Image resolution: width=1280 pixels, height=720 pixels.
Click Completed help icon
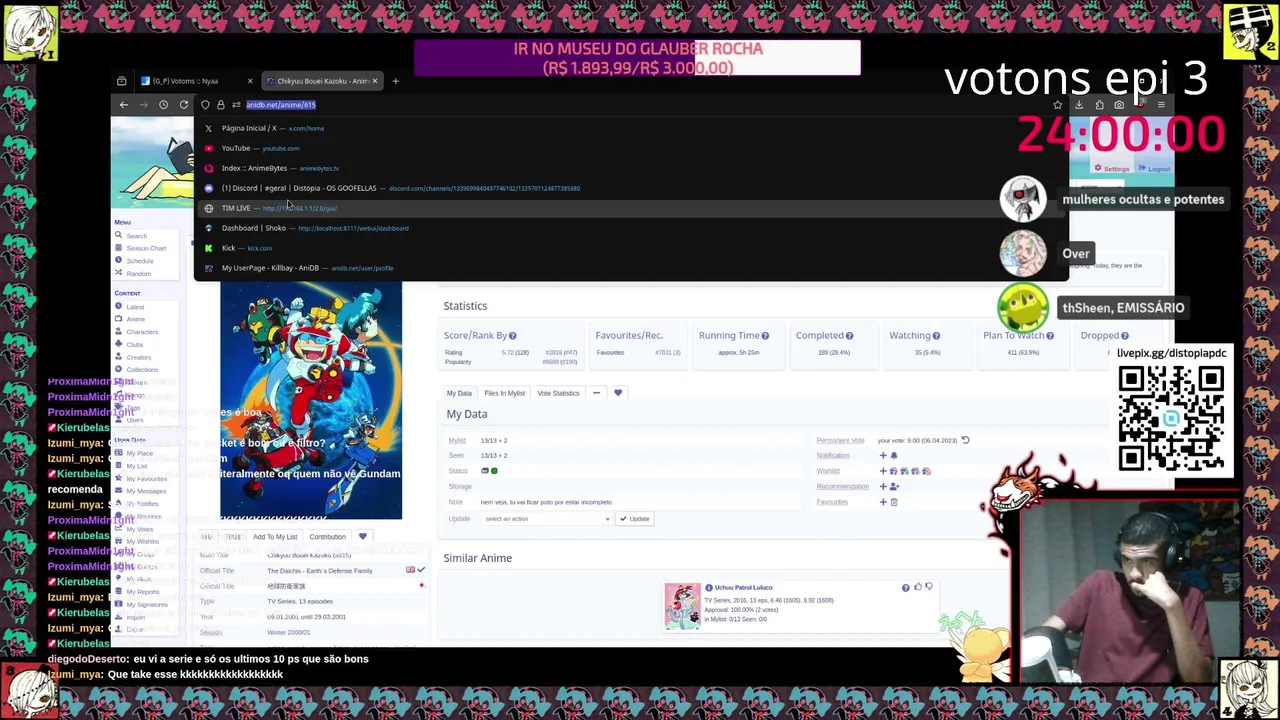tap(849, 336)
